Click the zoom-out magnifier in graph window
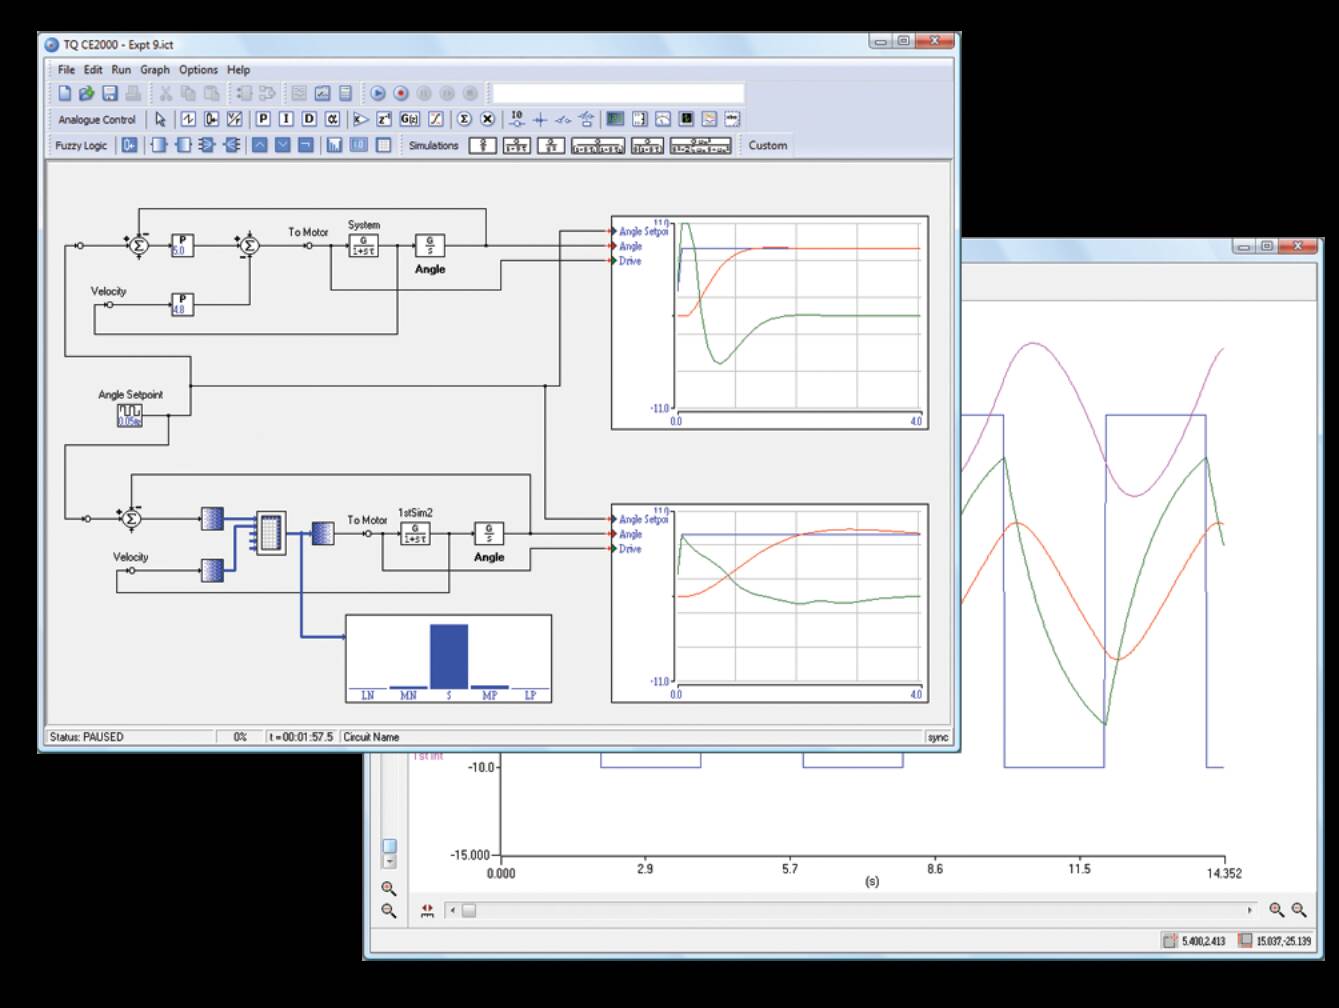1339x1008 pixels. coord(388,909)
